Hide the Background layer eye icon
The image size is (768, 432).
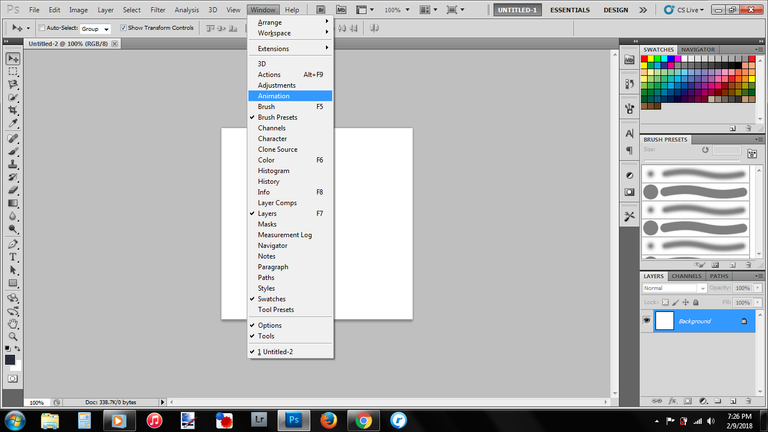point(647,320)
